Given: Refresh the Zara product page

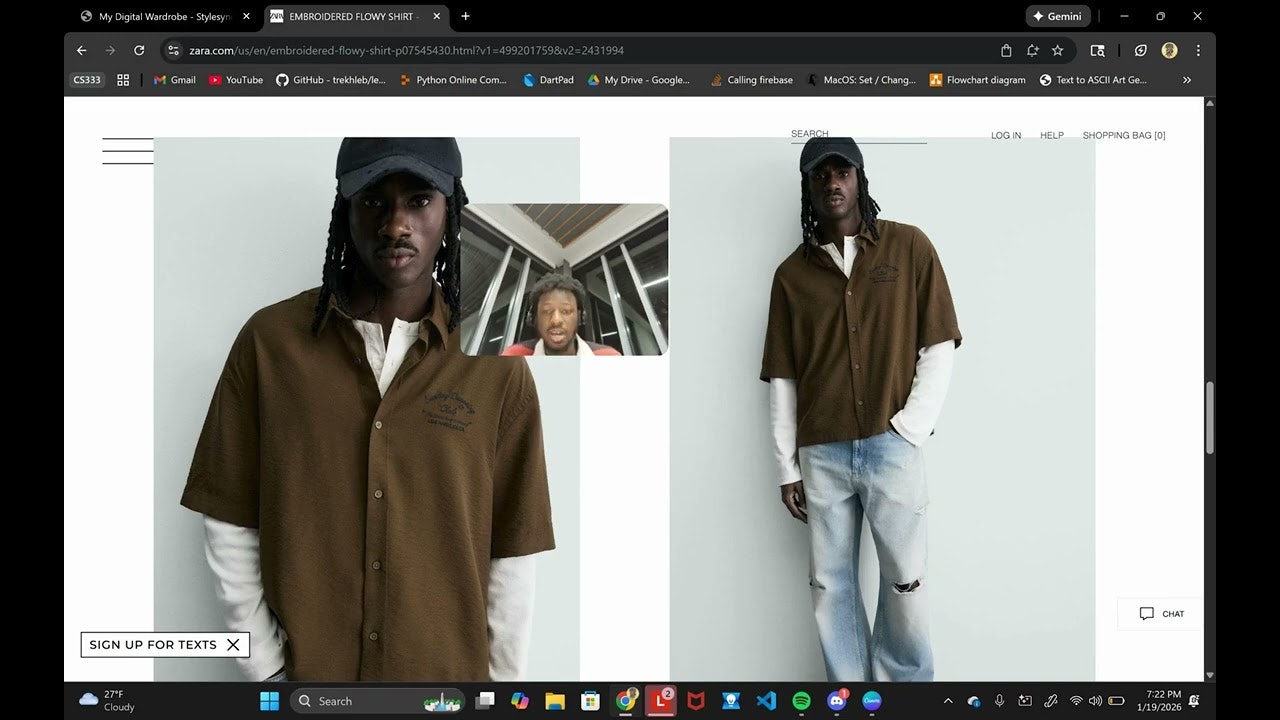Looking at the screenshot, I should click(x=139, y=49).
